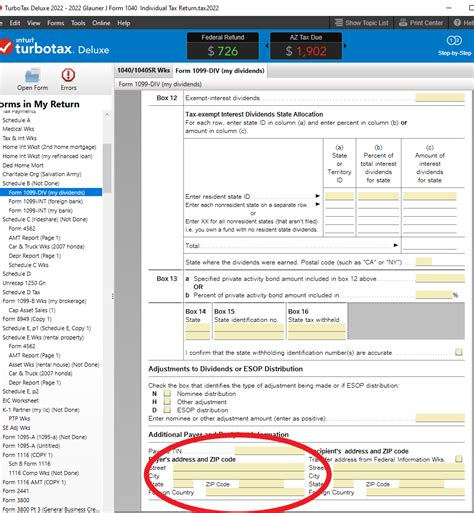Select Form 1095-A (Untitled)
Screen dimensions: 474x513
(x=31, y=446)
